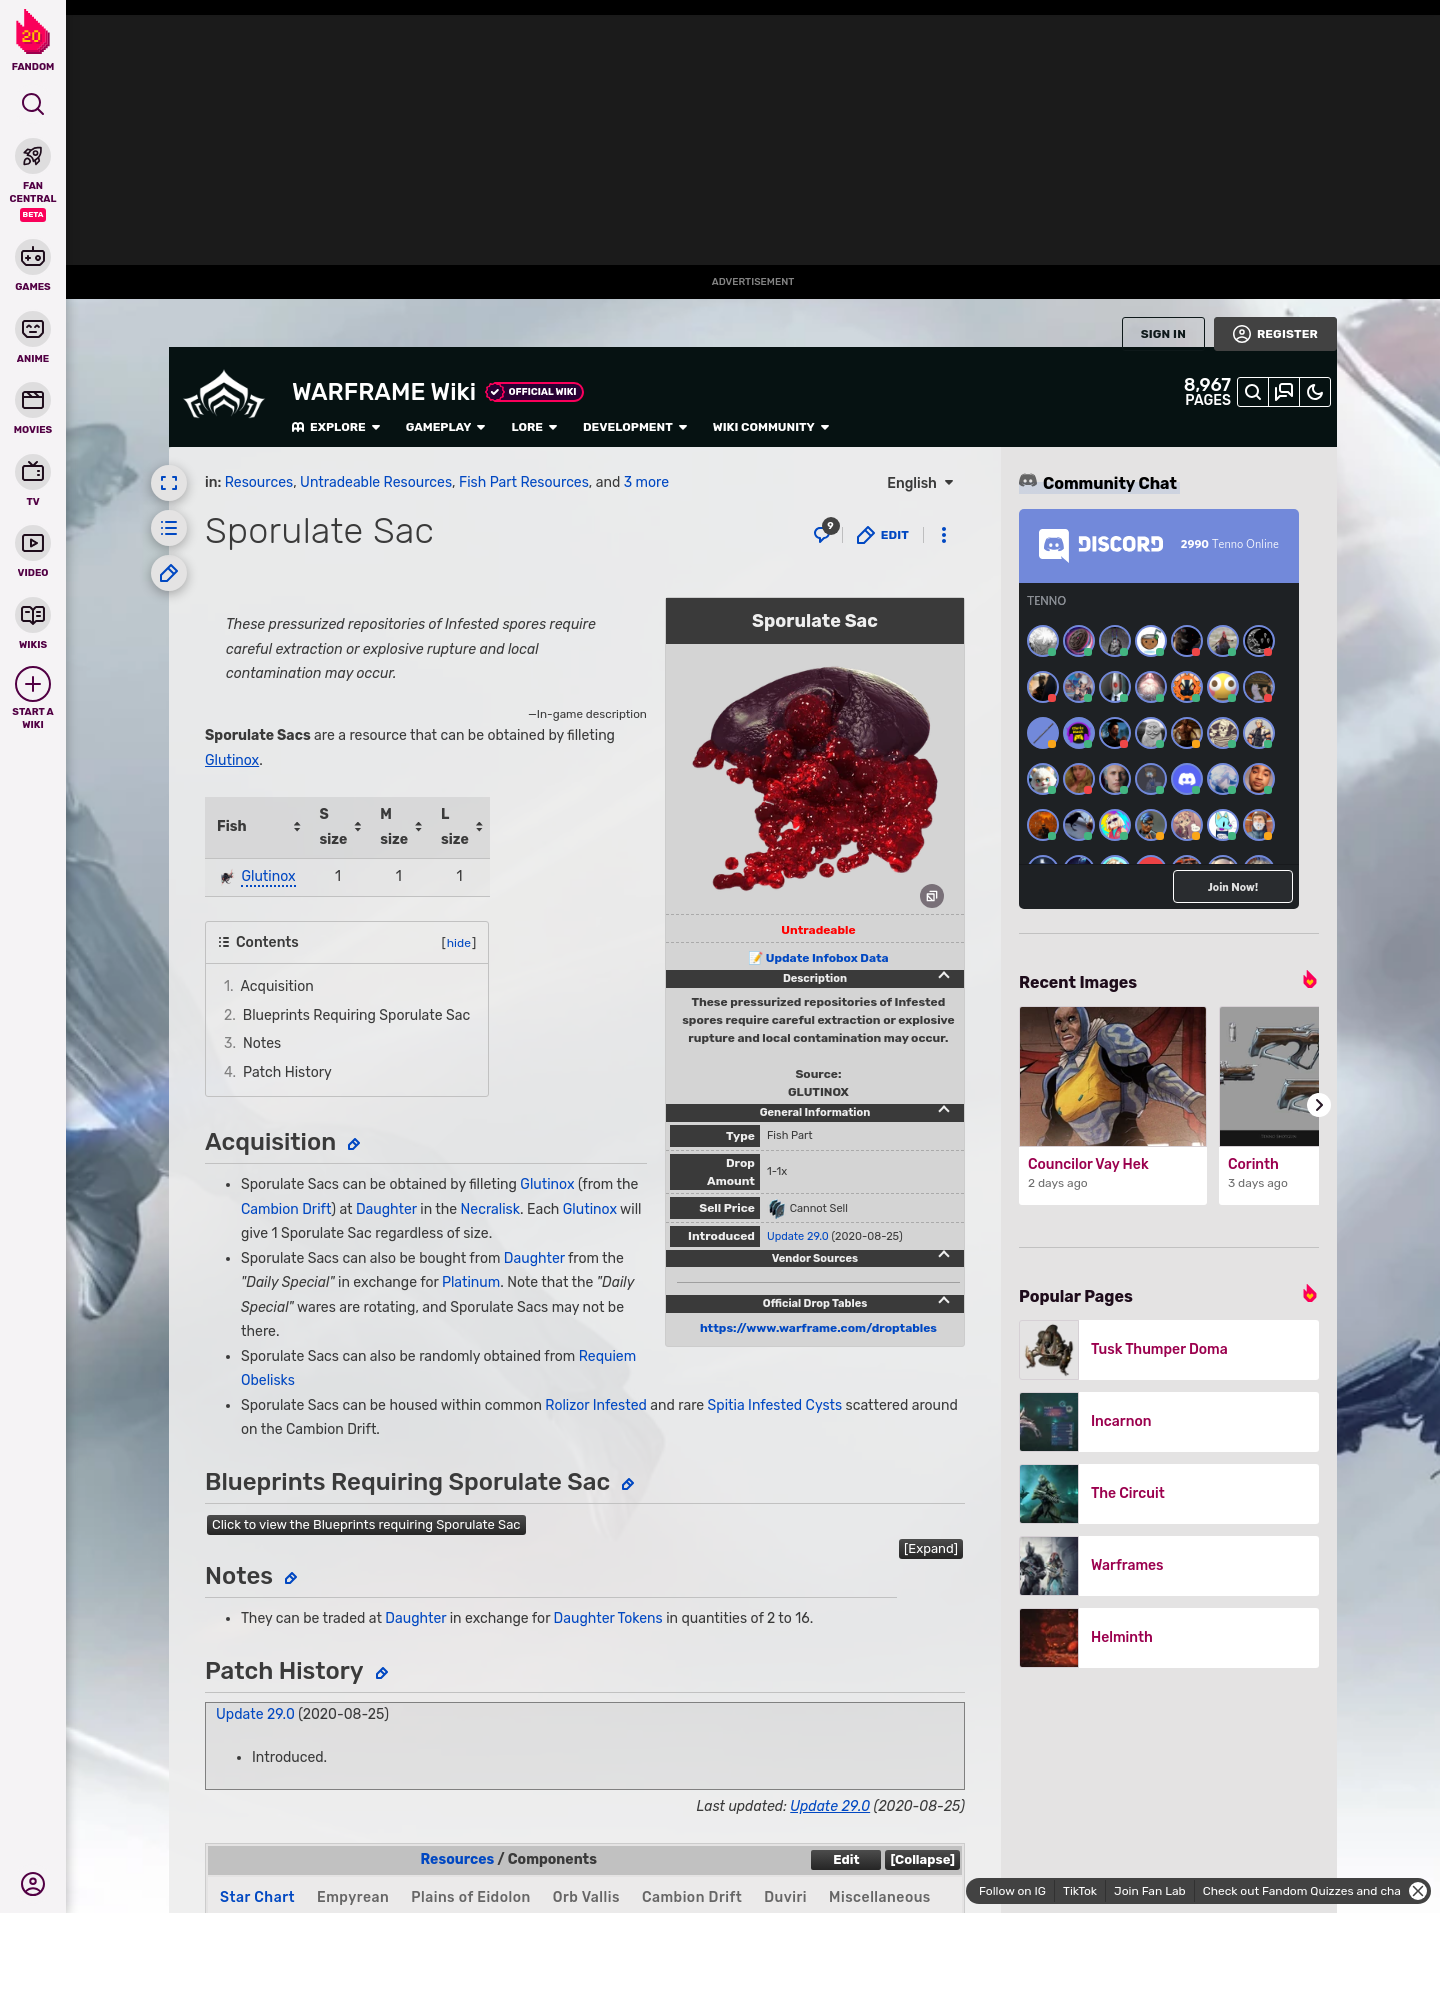Hide the Contents table
The width and height of the screenshot is (1440, 2000).
[459, 943]
